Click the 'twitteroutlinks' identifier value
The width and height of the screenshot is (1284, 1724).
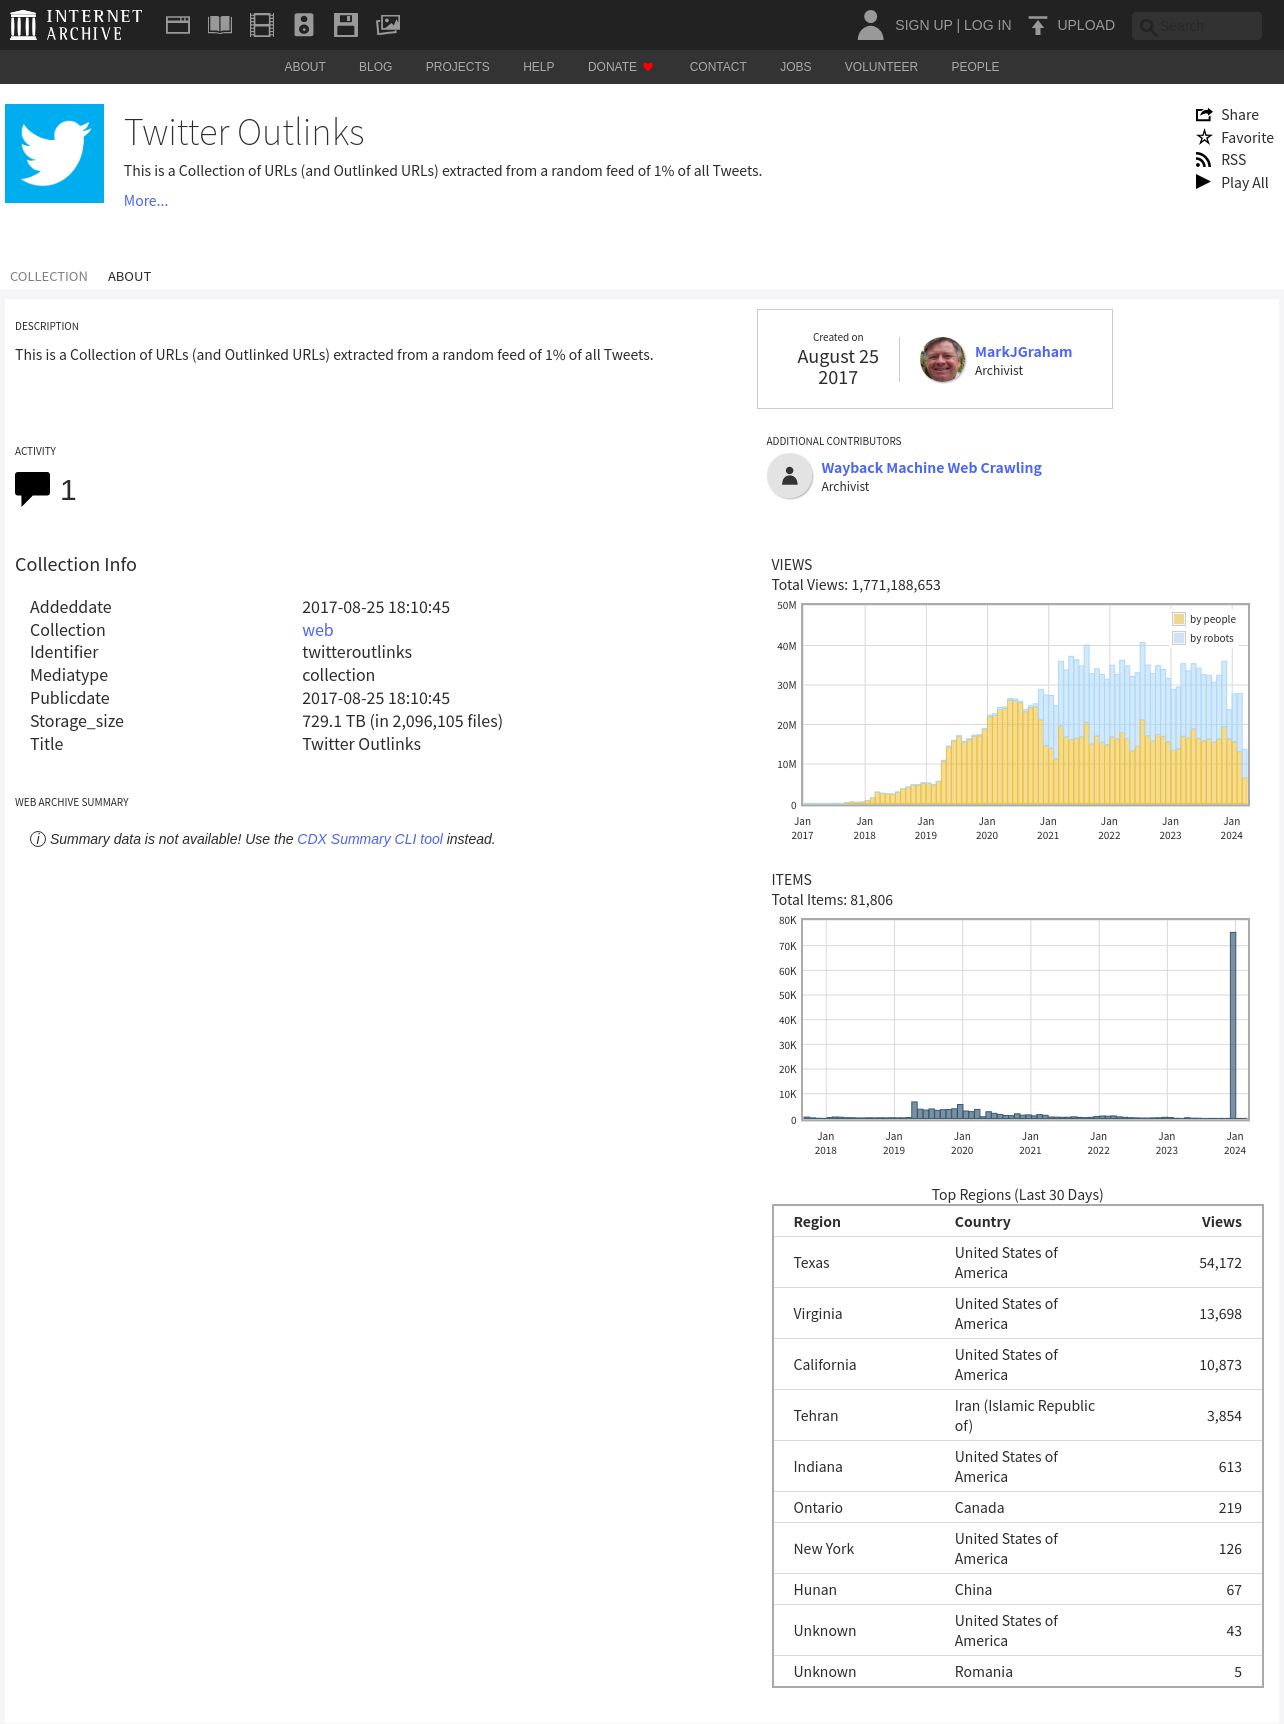tap(357, 652)
